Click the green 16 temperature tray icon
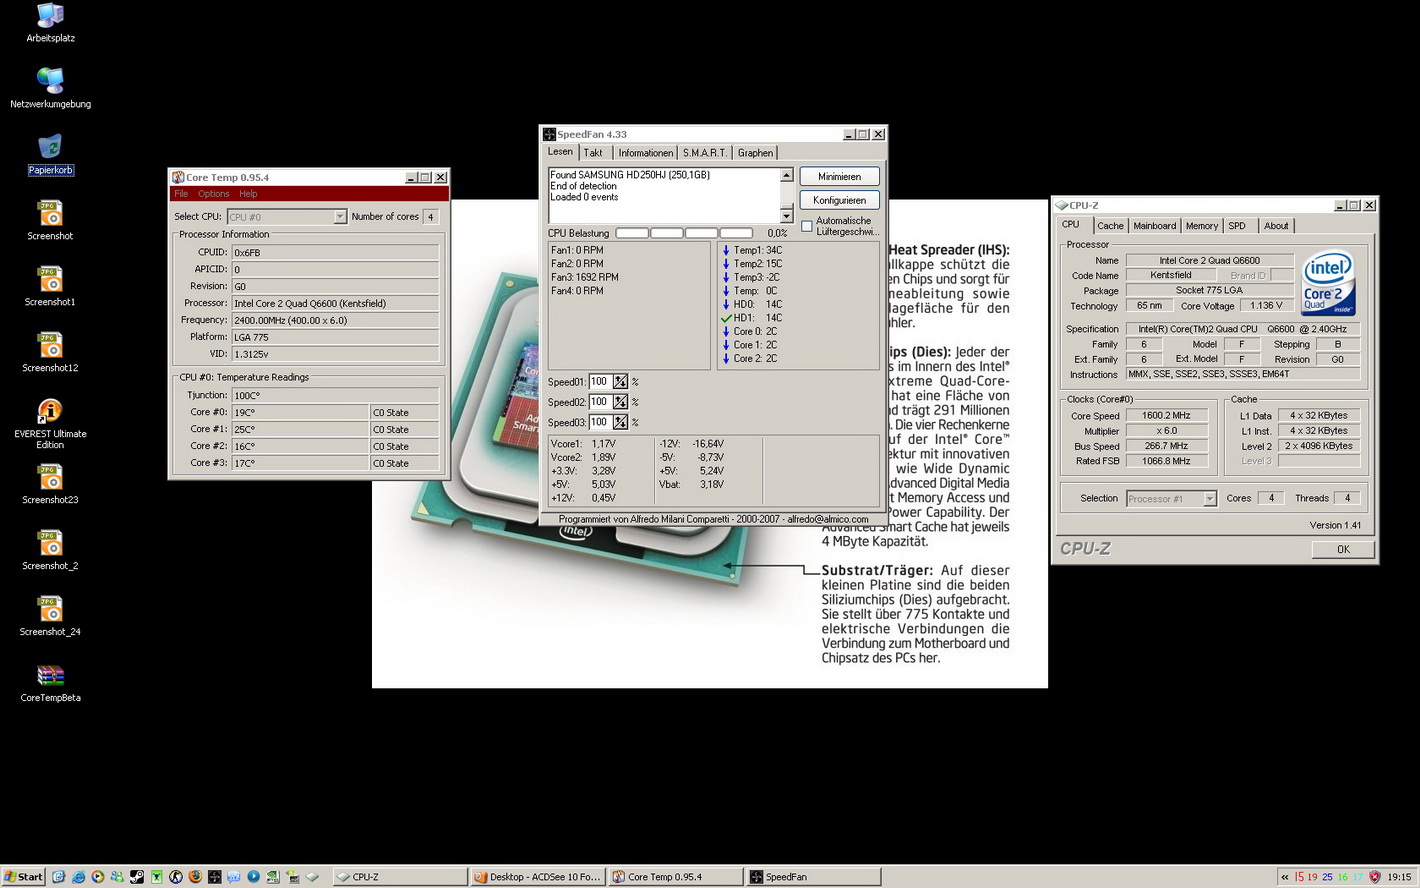Viewport: 1420px width, 888px height. [1342, 877]
